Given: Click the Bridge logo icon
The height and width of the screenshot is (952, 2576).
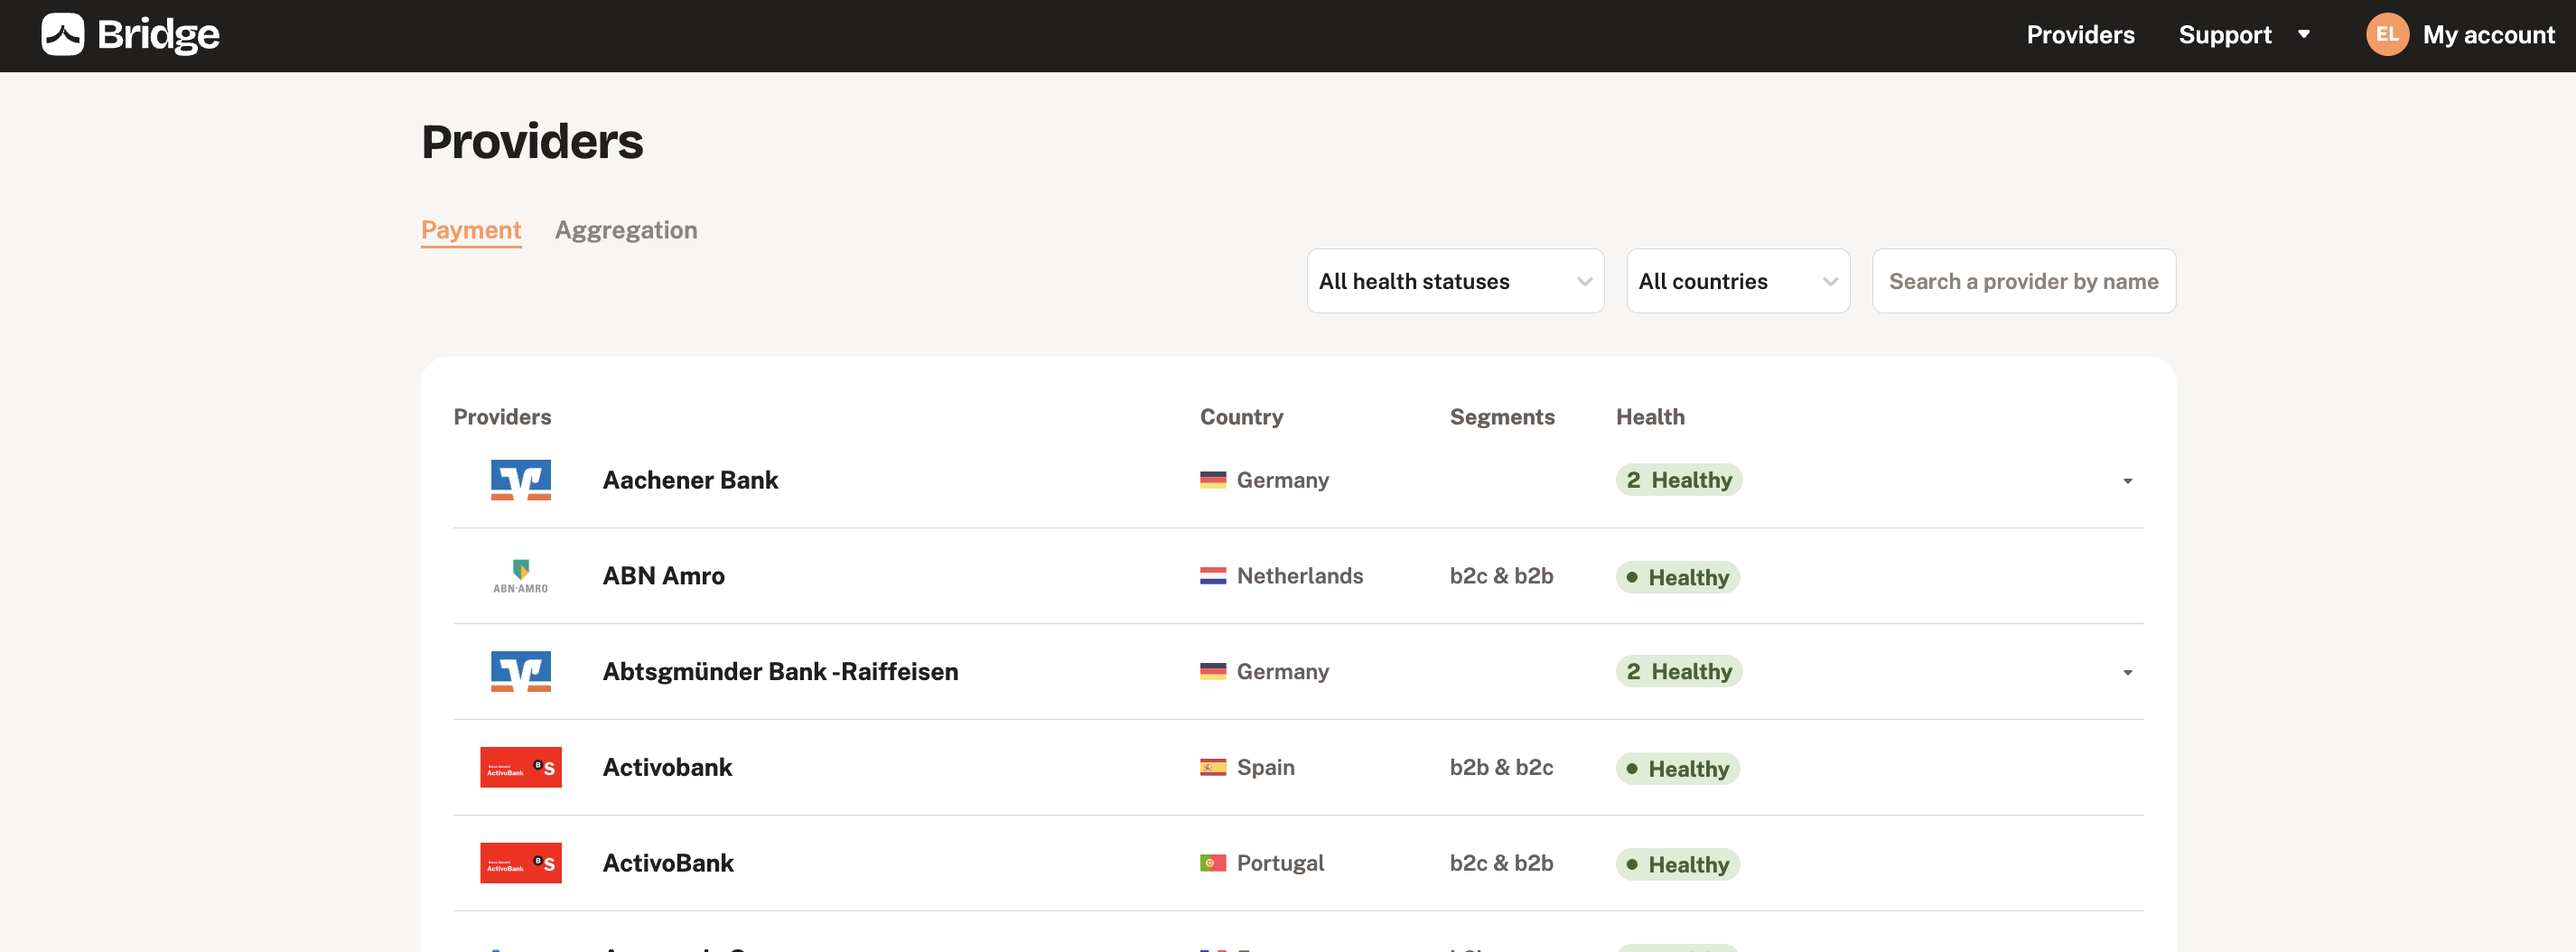Looking at the screenshot, I should 62,35.
